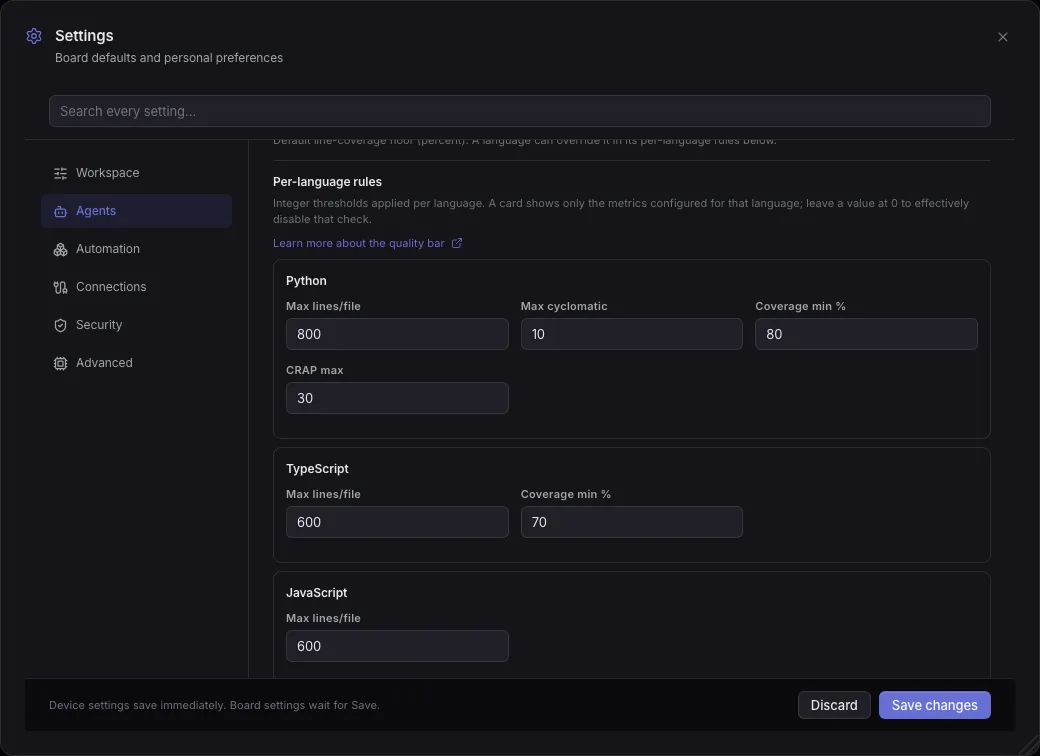Image resolution: width=1040 pixels, height=756 pixels.
Task: Click the dialog resize grip at corner
Action: click(x=1030, y=746)
